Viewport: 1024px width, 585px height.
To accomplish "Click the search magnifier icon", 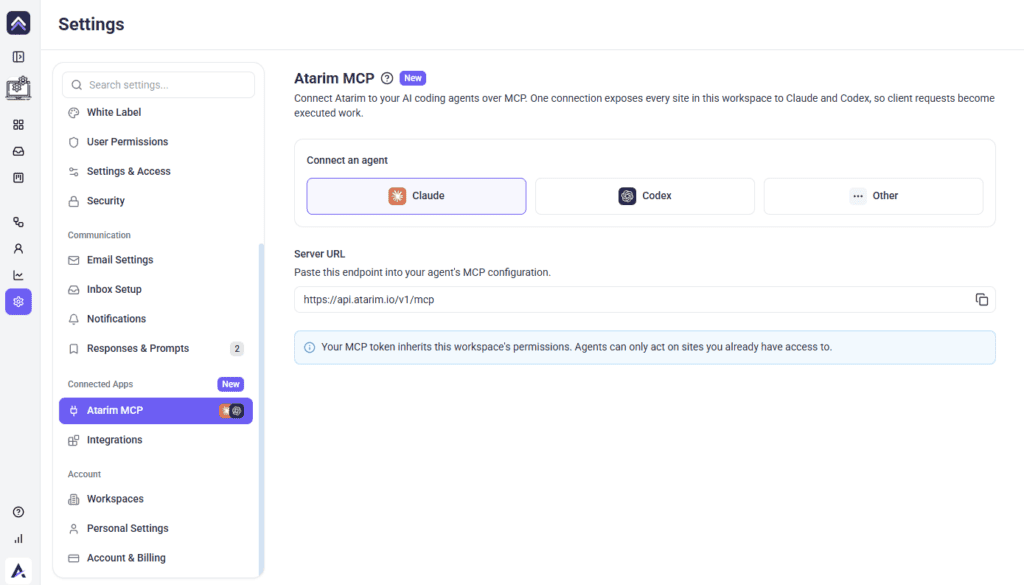I will [76, 85].
